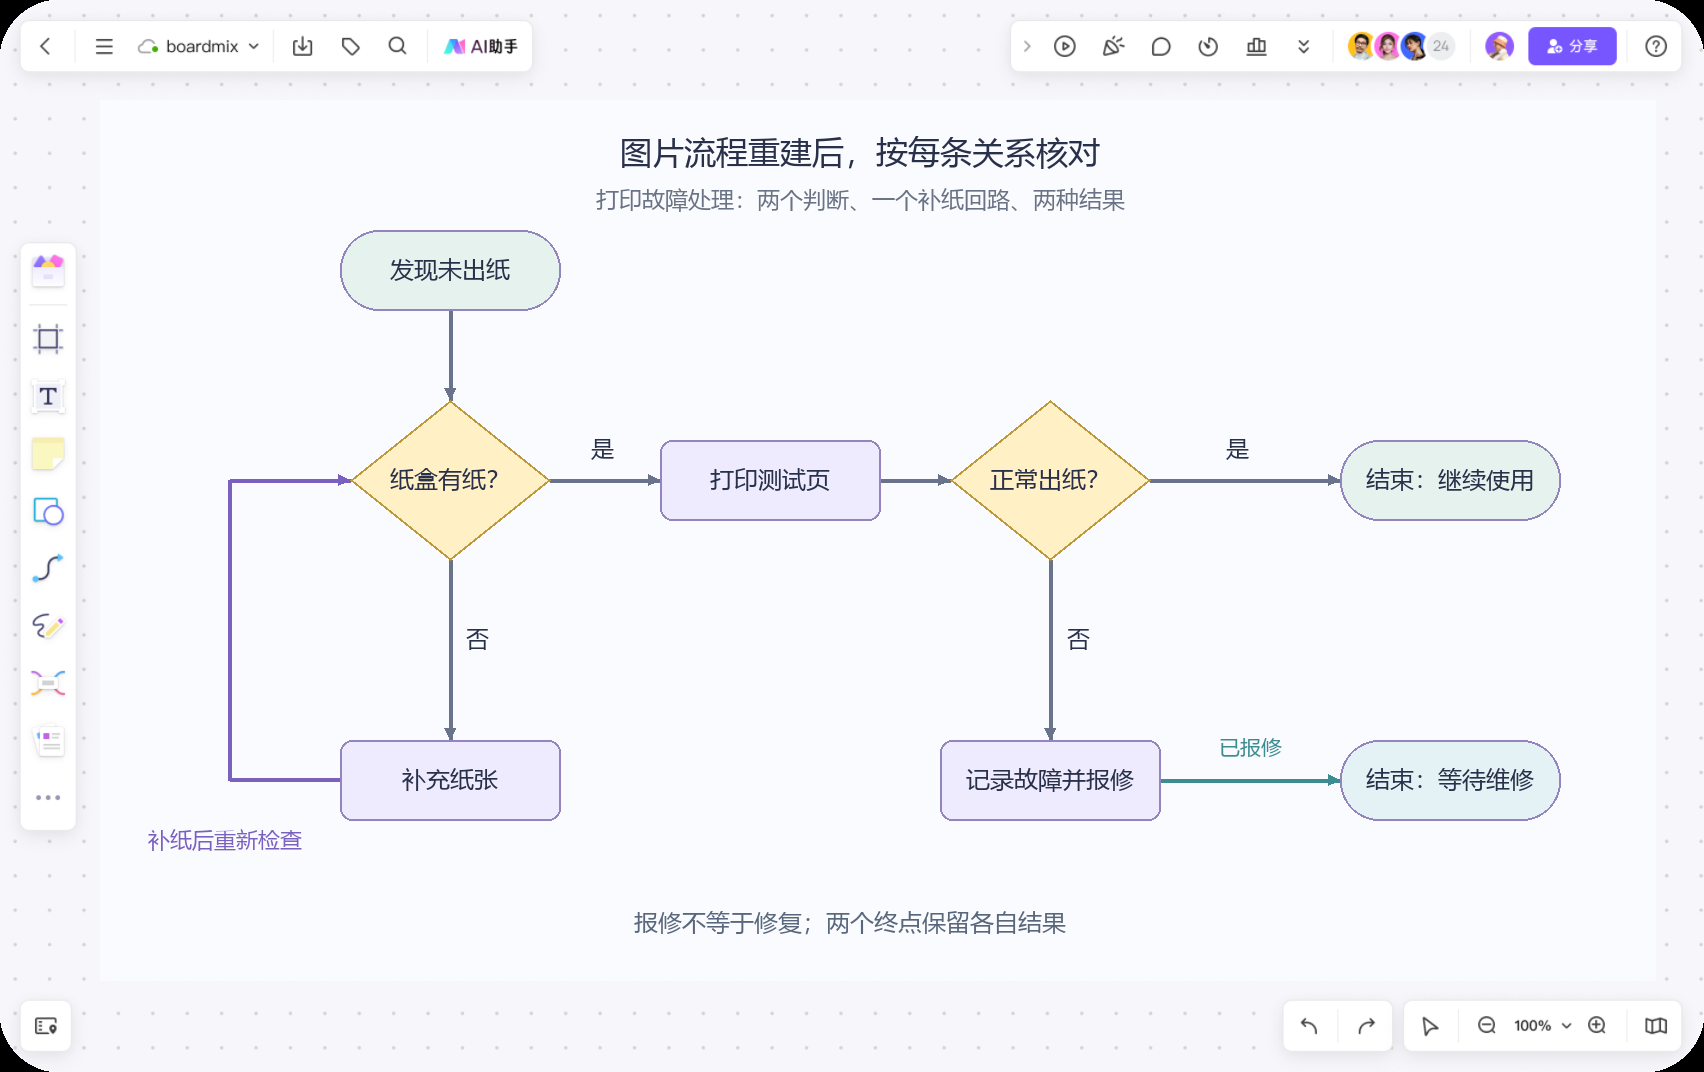Select the Connector line tool
1704x1072 pixels.
(48, 568)
